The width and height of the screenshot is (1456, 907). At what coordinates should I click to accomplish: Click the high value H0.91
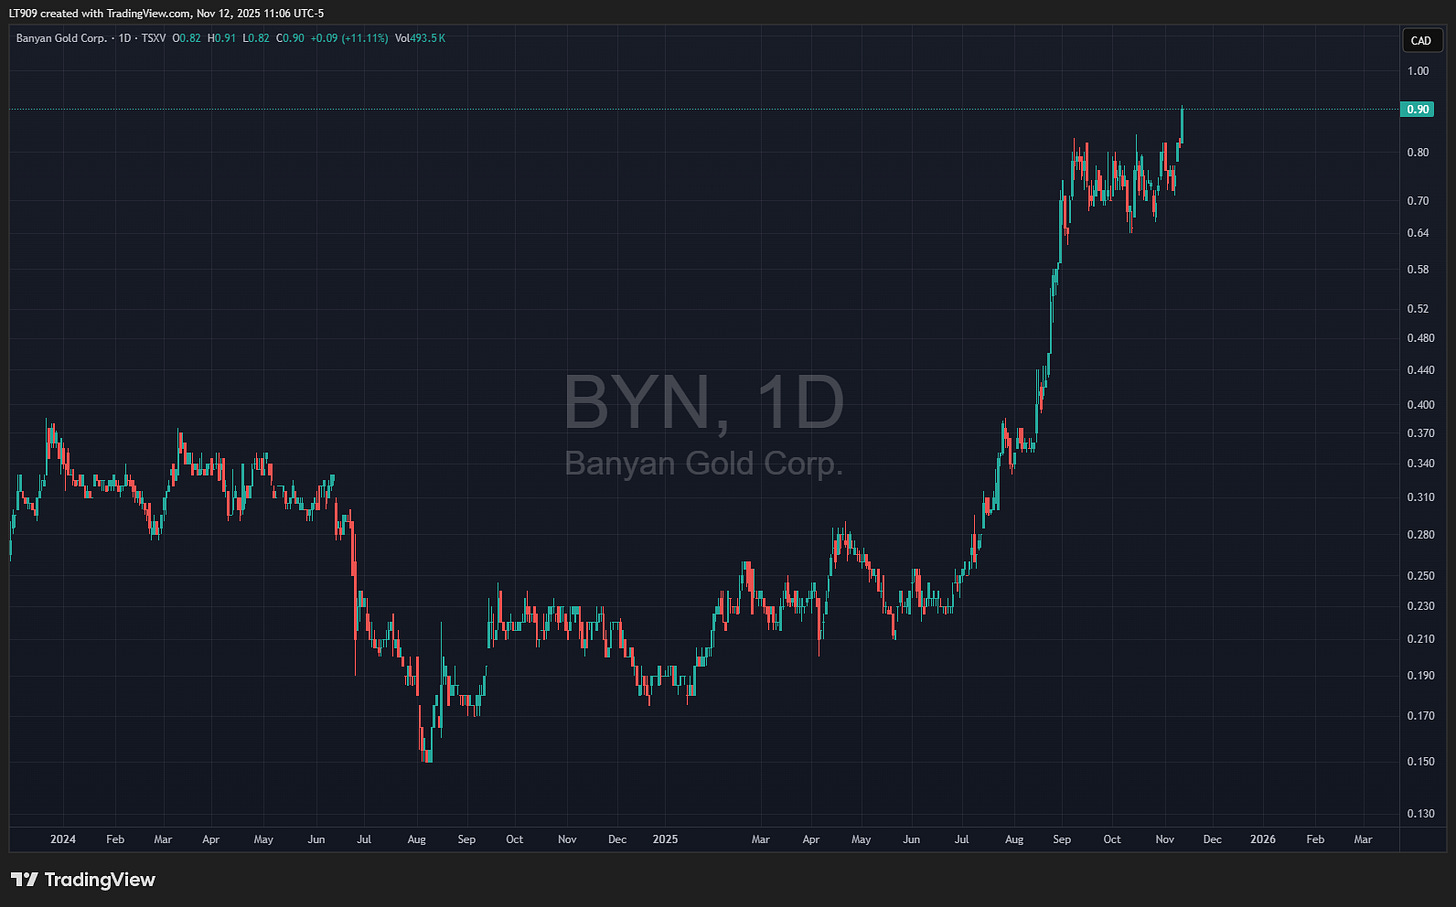tap(222, 38)
